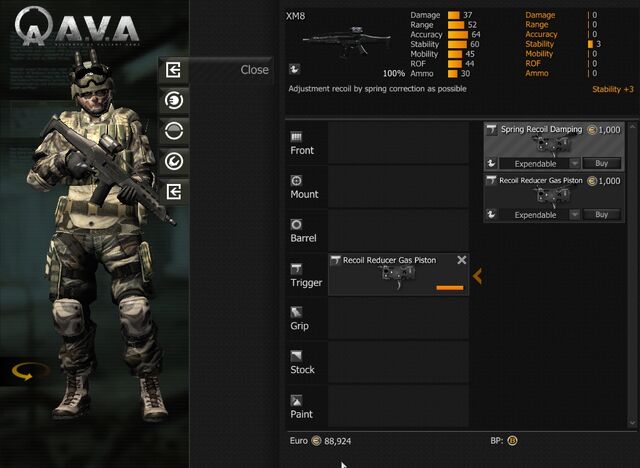Click the XM8 rifle preview image
This screenshot has height=468, width=640.
click(x=347, y=43)
